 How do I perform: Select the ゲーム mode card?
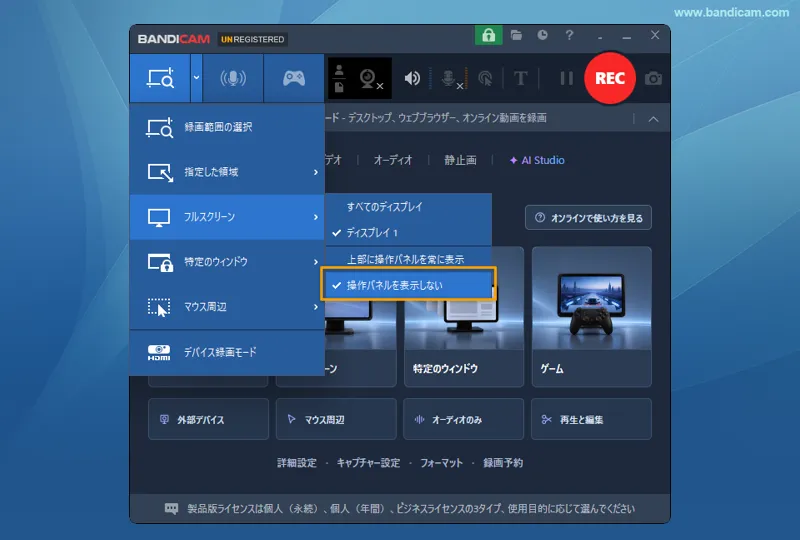click(x=591, y=316)
